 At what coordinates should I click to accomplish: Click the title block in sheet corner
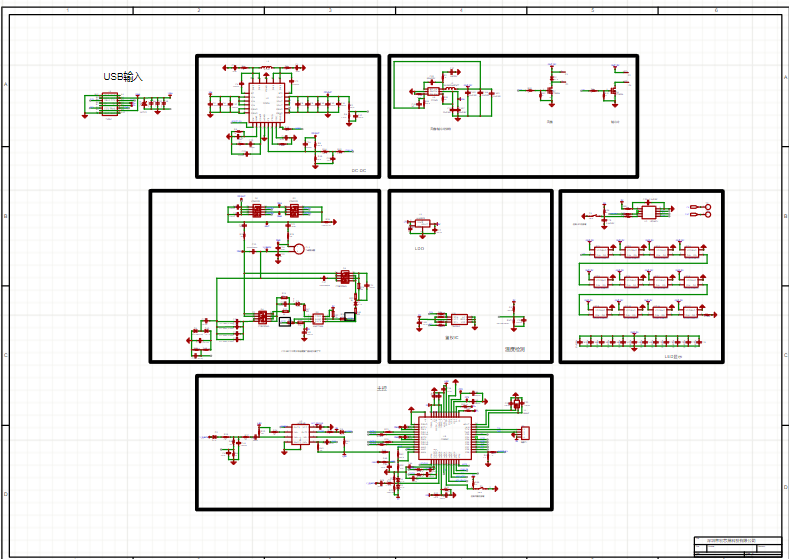(x=738, y=547)
